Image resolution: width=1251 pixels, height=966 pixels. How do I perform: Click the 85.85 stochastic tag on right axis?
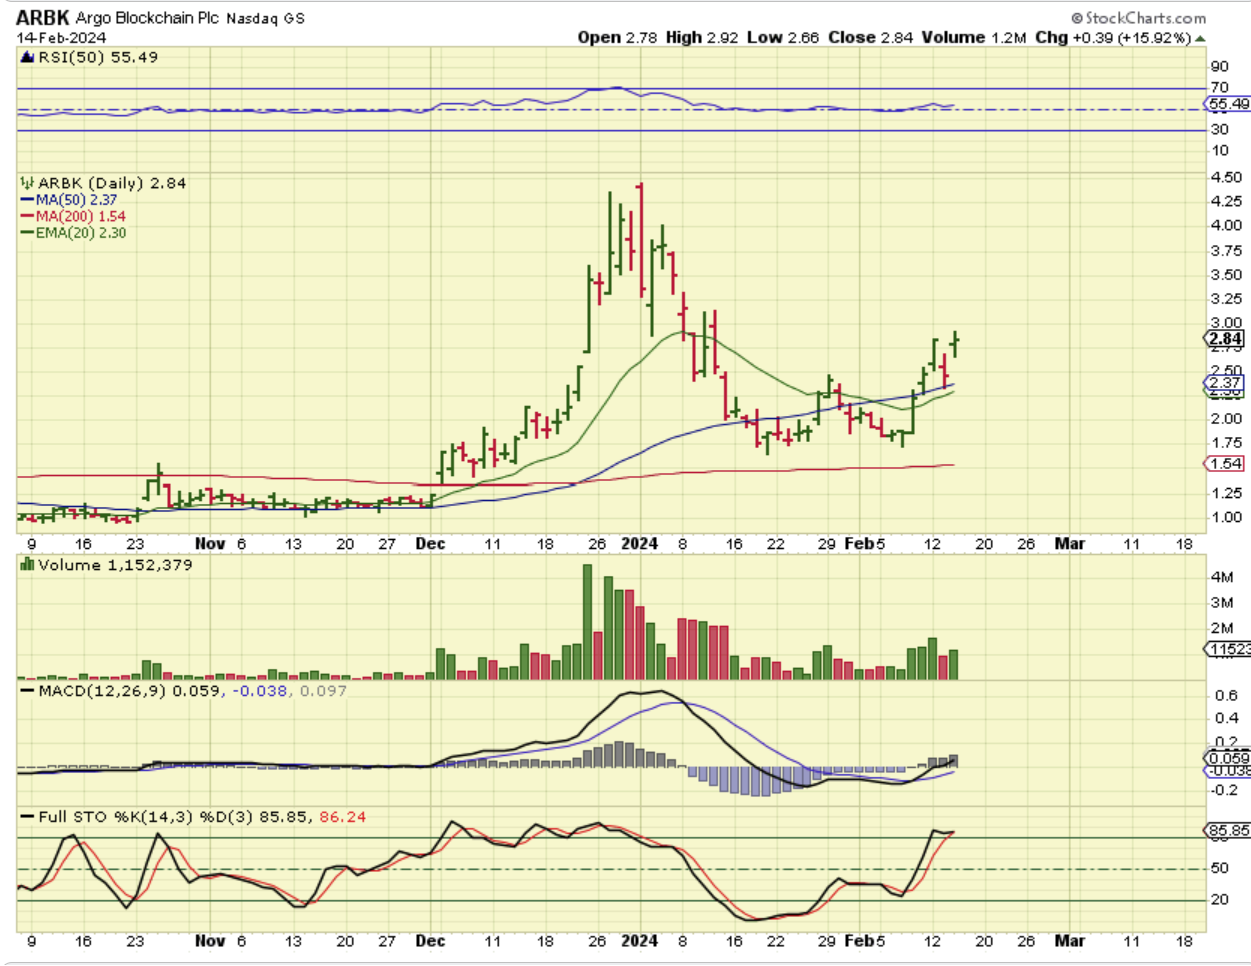point(1228,830)
